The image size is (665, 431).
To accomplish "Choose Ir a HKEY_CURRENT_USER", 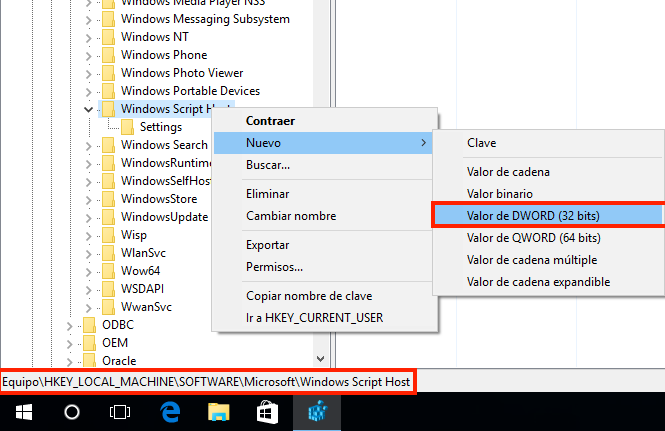I will [x=314, y=318].
